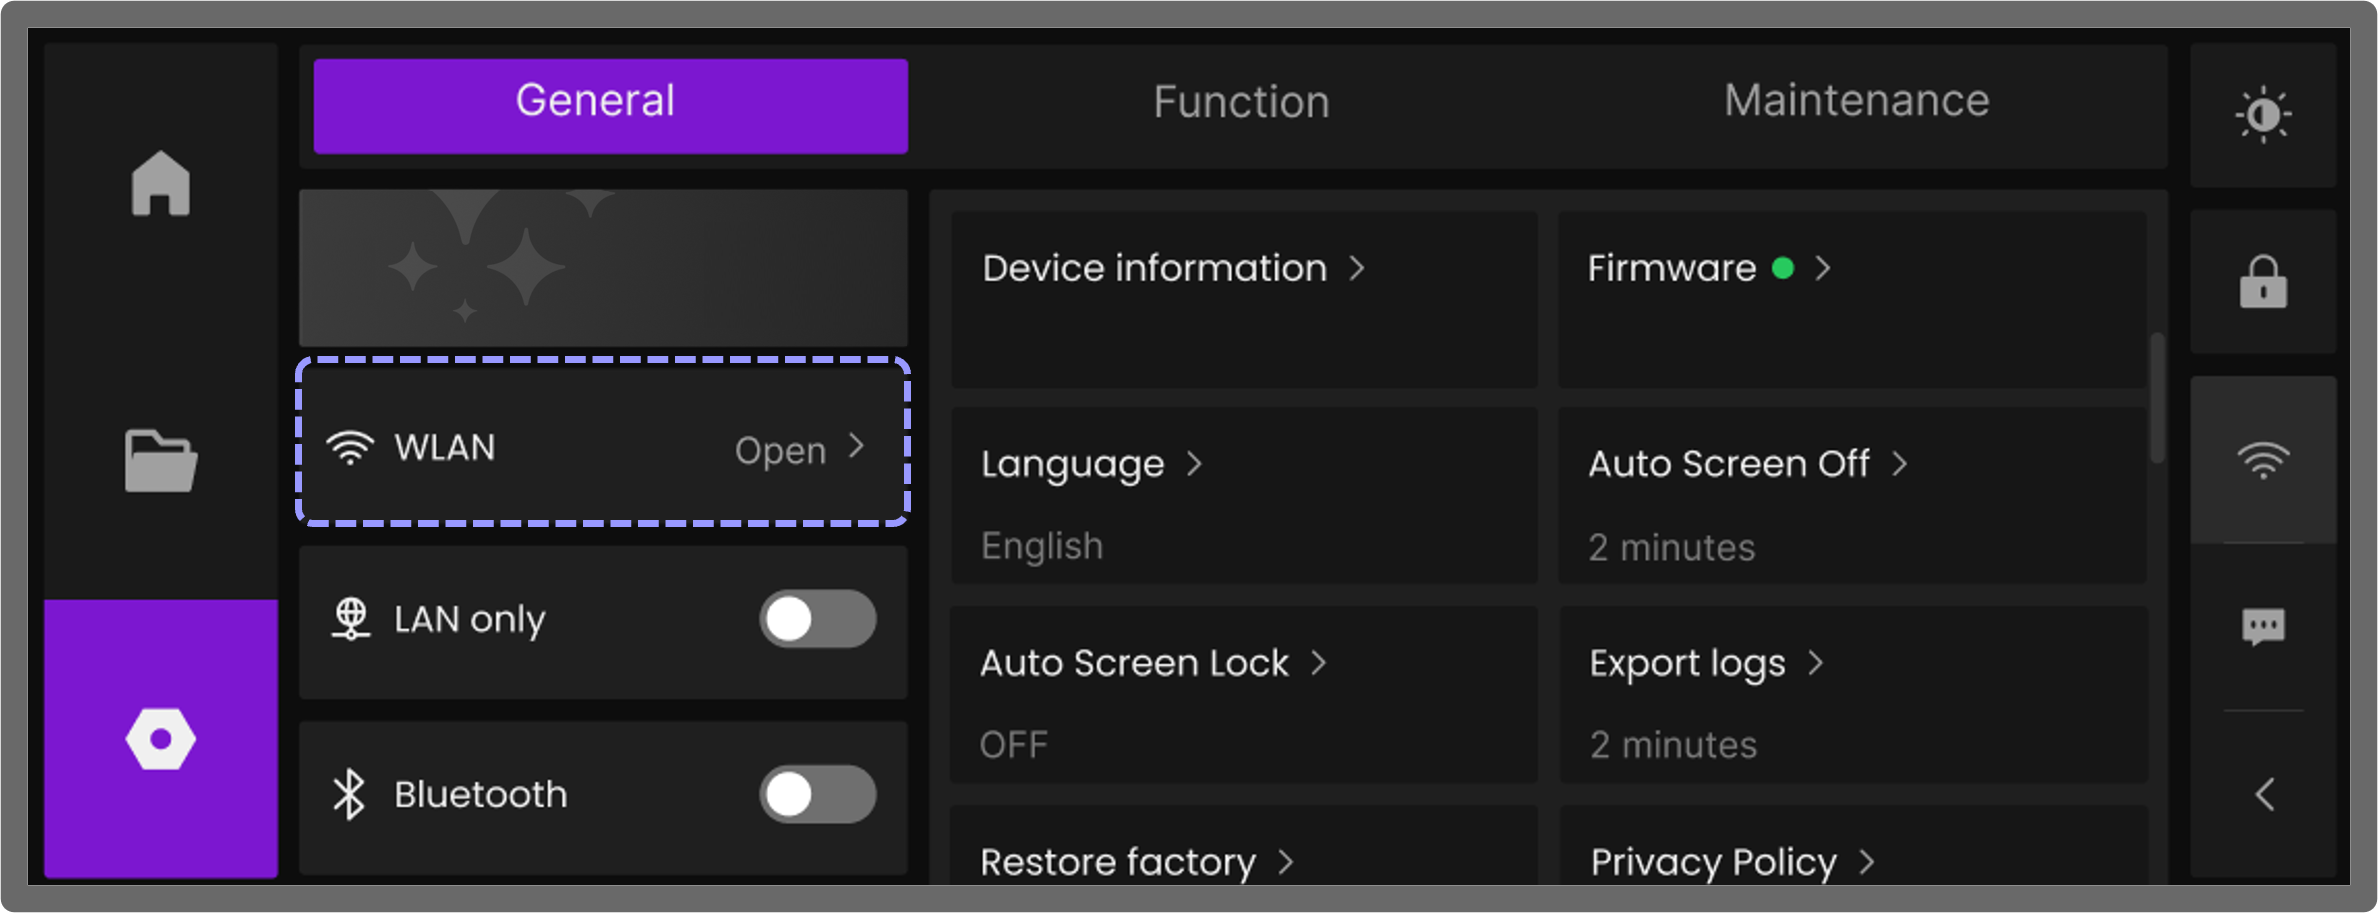Click the settings list vertical scrollbar
Image resolution: width=2378 pixels, height=913 pixels.
[2157, 398]
